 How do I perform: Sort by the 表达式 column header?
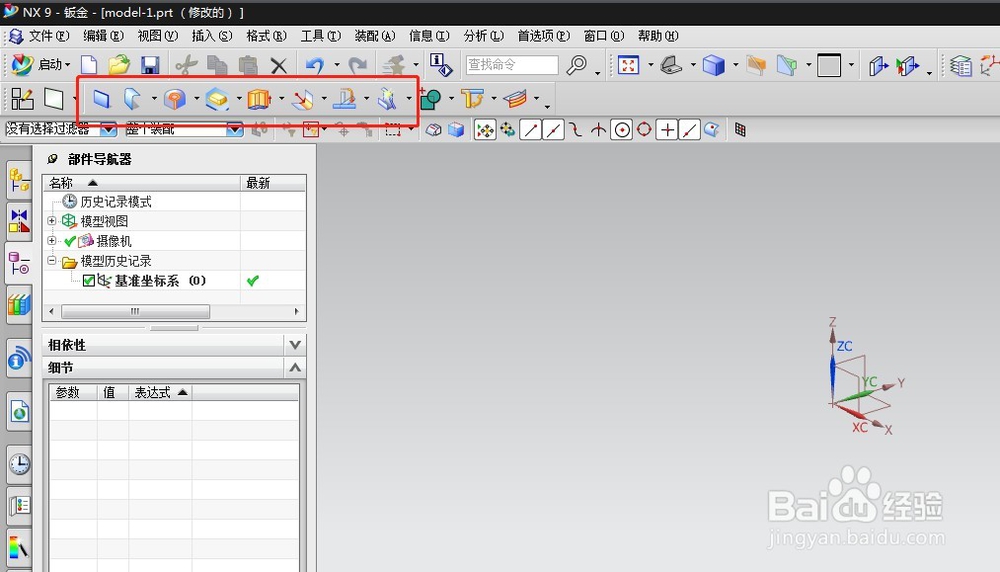pyautogui.click(x=160, y=393)
